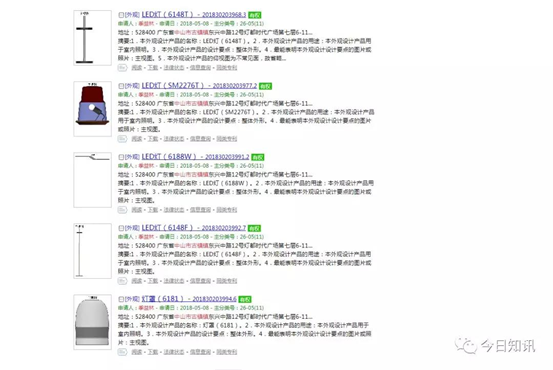Image resolution: width=553 pixels, height=370 pixels.
Task: View the 6188W lamp design thumbnail
Action: tap(92, 180)
